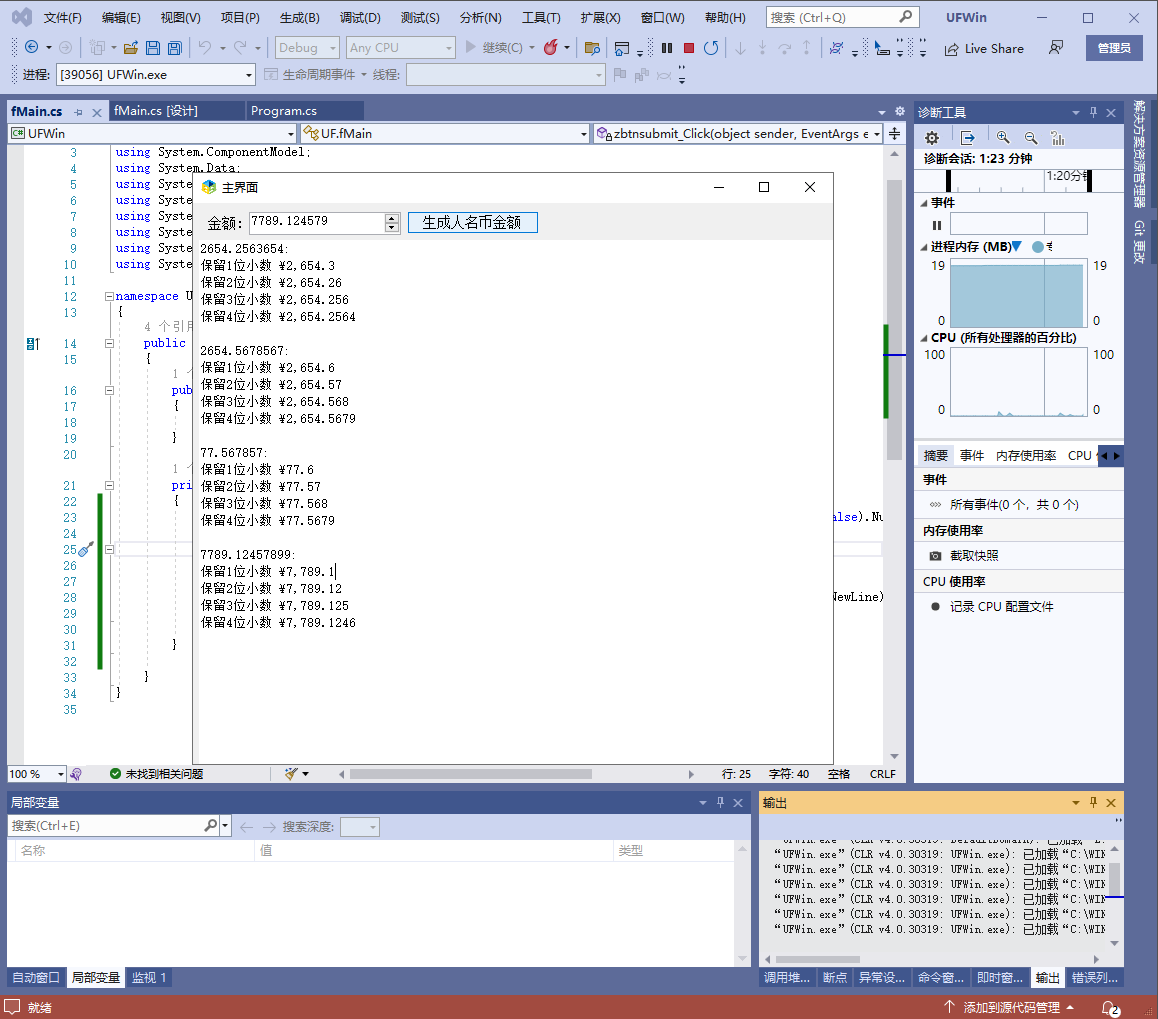
Task: Click 继续(C) continue button
Action: (x=493, y=48)
